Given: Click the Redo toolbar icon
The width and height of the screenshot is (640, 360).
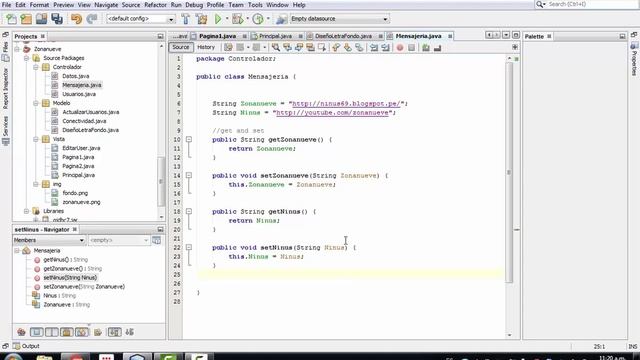Looking at the screenshot, I should tap(92, 19).
